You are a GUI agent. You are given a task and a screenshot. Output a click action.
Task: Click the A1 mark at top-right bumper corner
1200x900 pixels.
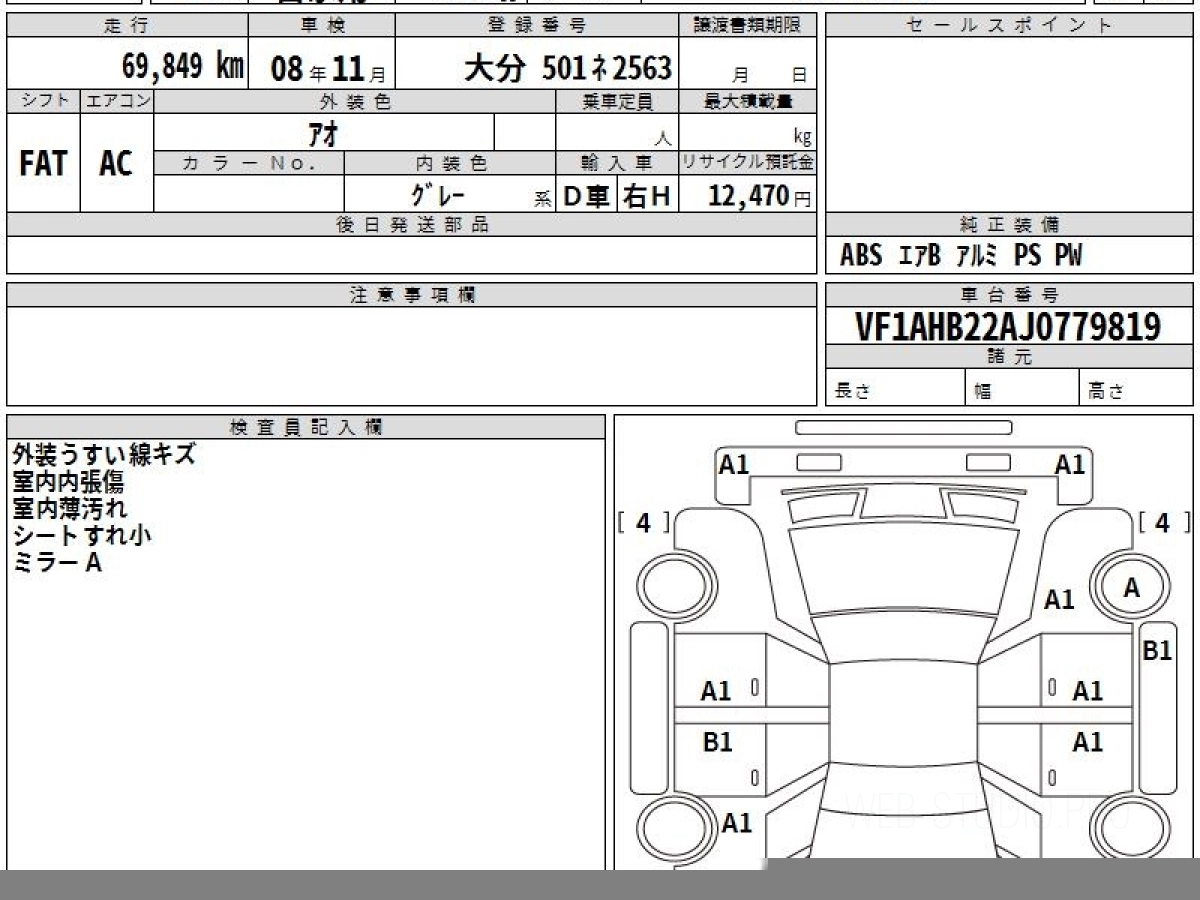[1070, 465]
